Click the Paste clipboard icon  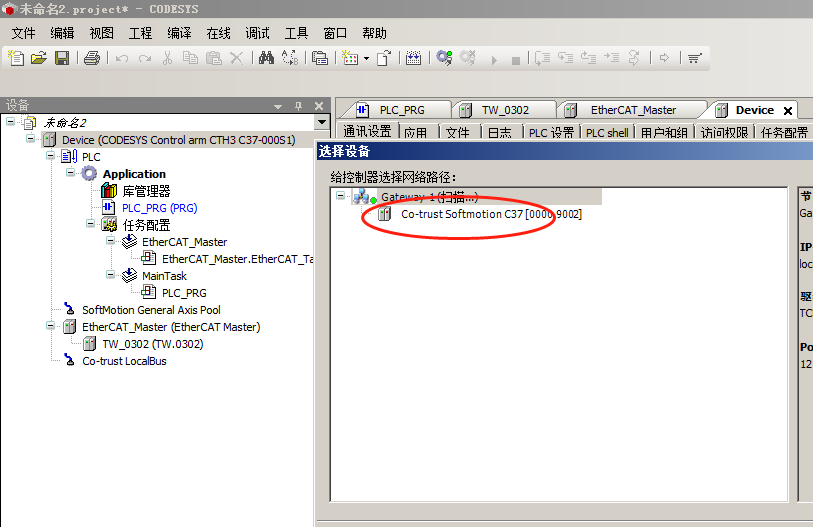pyautogui.click(x=214, y=58)
